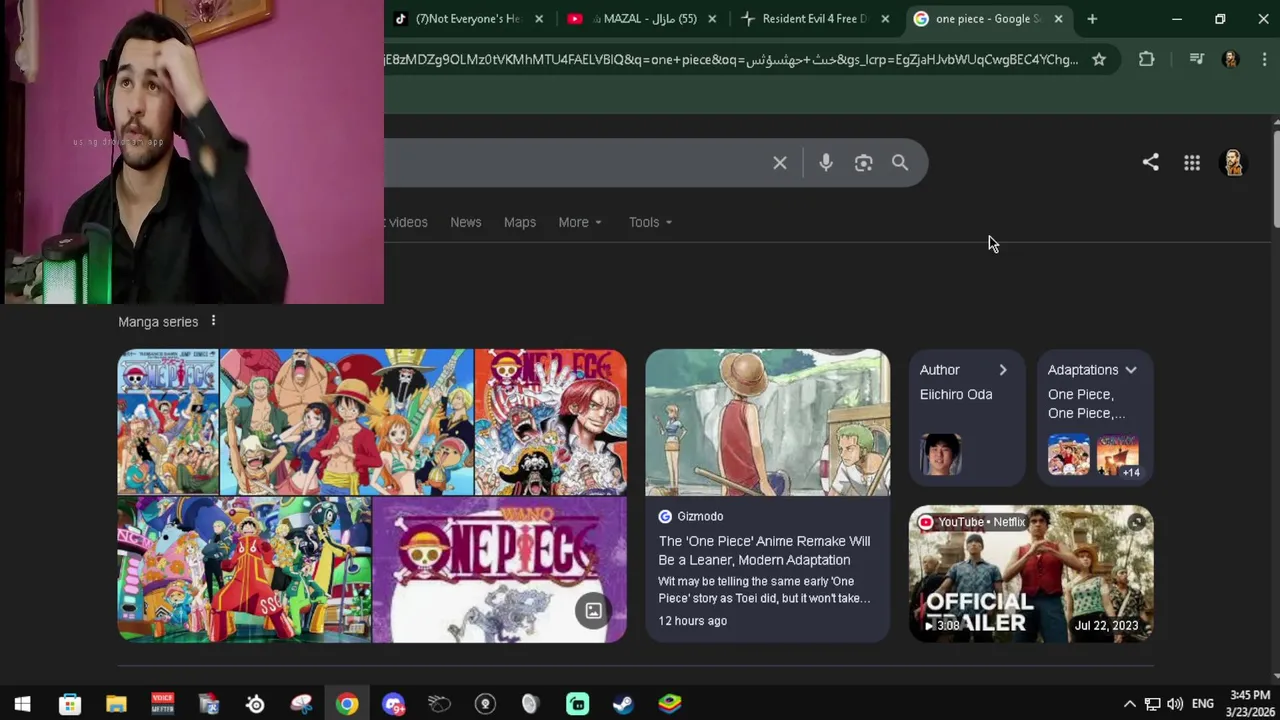Expand the More search filters dropdown

pos(580,222)
